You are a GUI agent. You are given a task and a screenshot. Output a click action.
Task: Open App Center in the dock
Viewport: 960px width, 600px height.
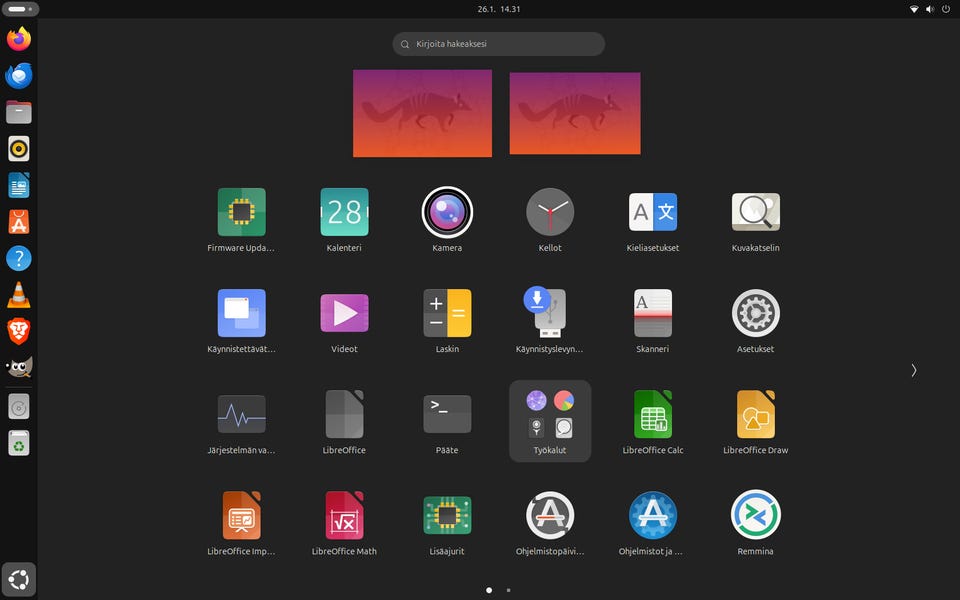tap(19, 222)
